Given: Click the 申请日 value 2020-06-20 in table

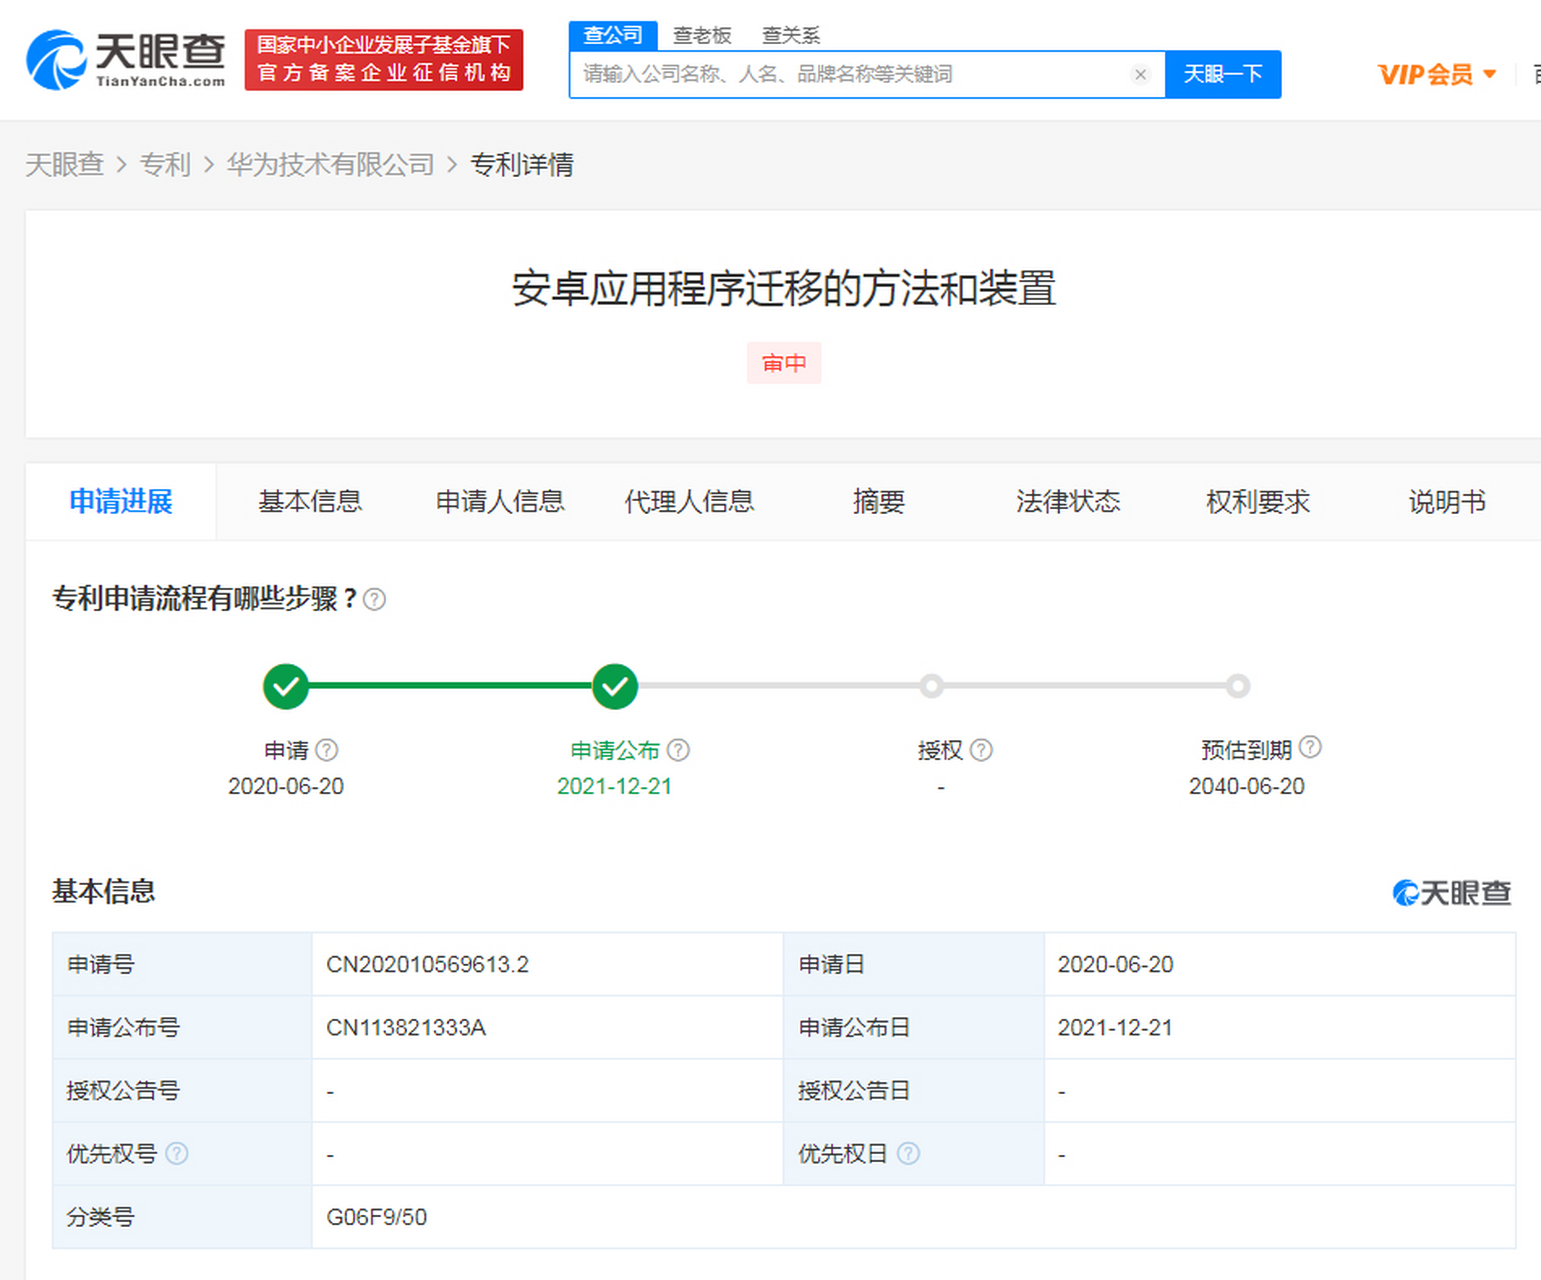Looking at the screenshot, I should coord(1116,965).
